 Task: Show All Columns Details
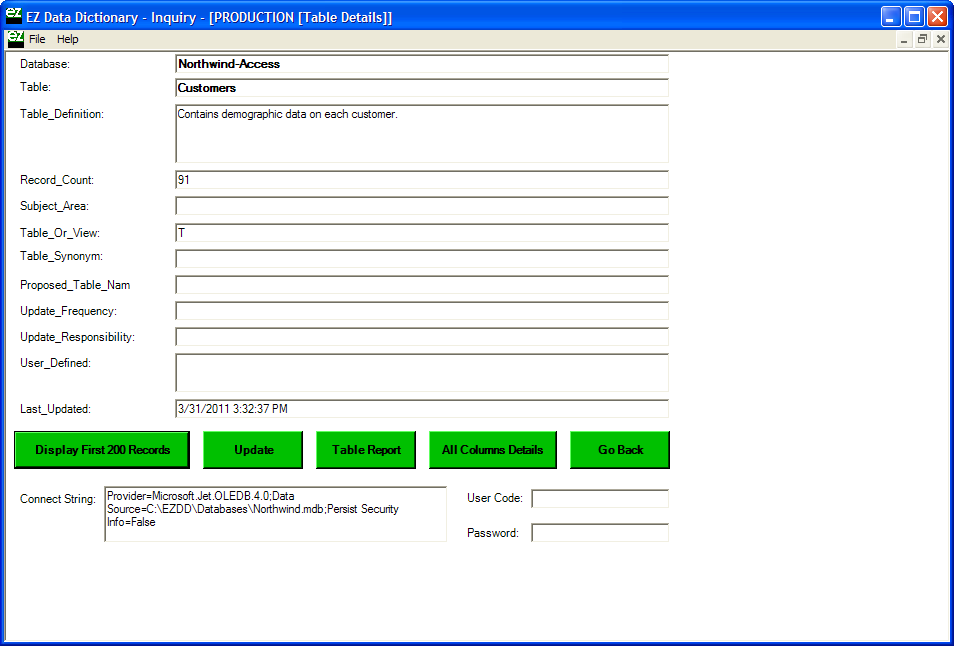pos(492,450)
